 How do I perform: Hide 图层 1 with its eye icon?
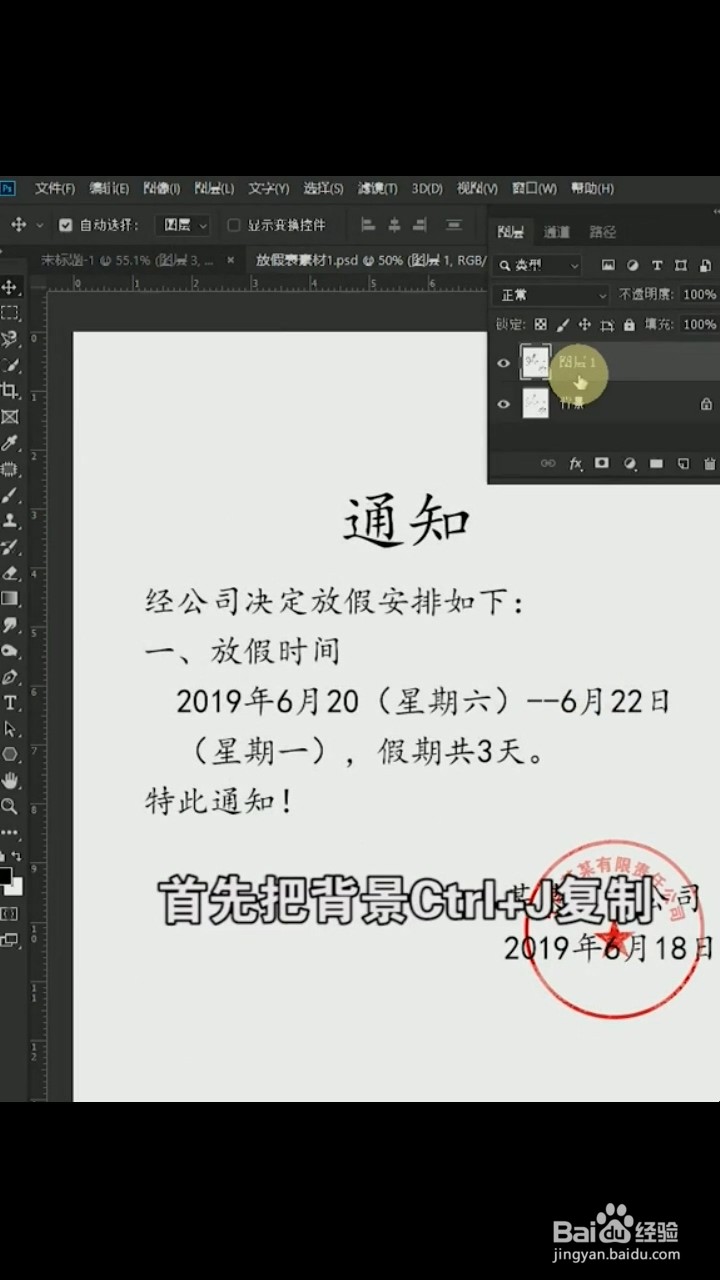pos(504,363)
